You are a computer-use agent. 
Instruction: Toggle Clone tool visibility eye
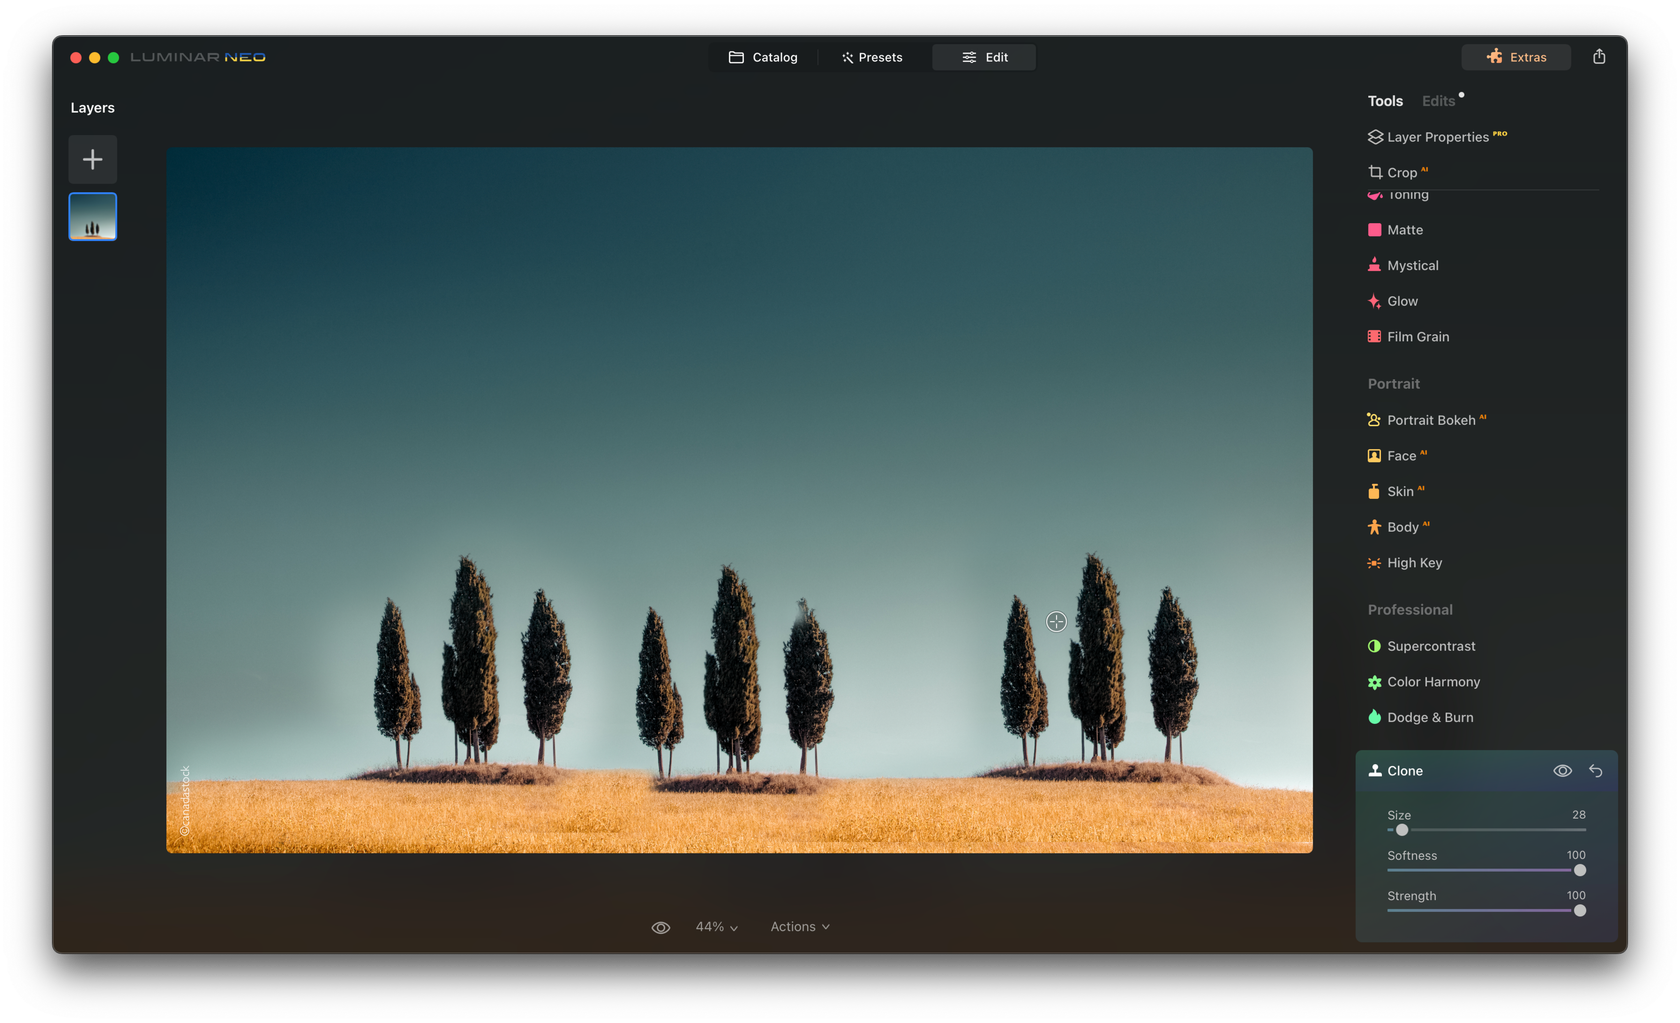click(x=1562, y=771)
